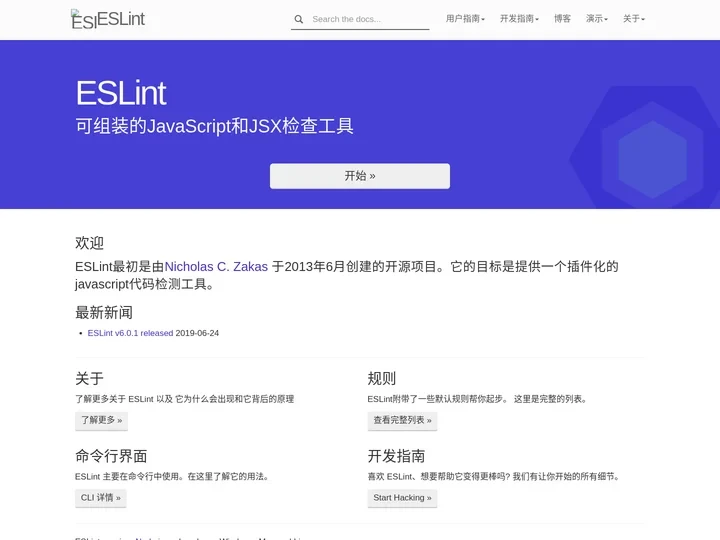
Task: Click the 开始 » button
Action: point(360,176)
